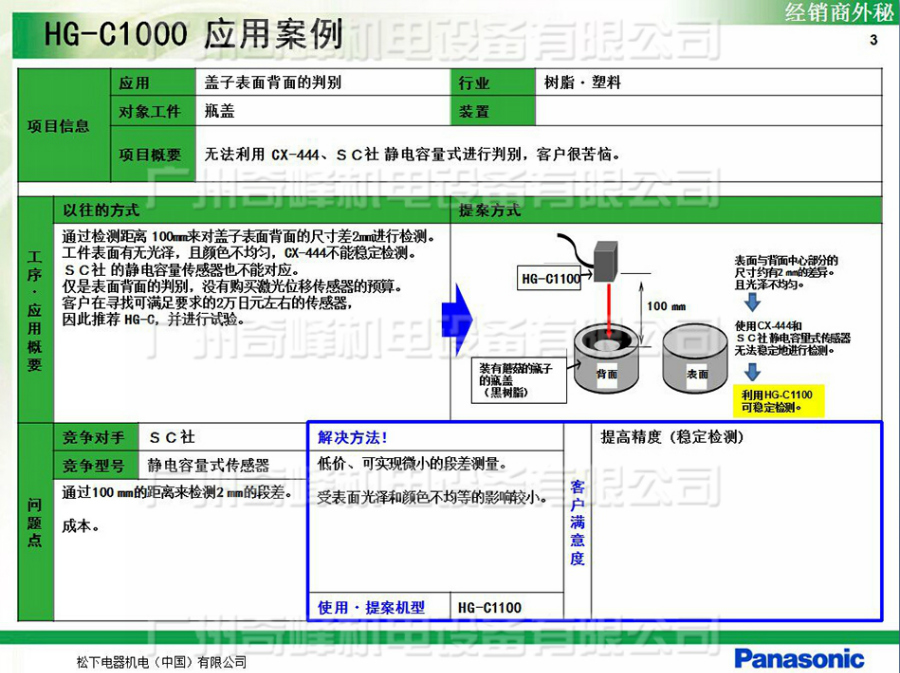The width and height of the screenshot is (900, 673).
Task: Click the 项目概要 label cell
Action: (x=149, y=154)
